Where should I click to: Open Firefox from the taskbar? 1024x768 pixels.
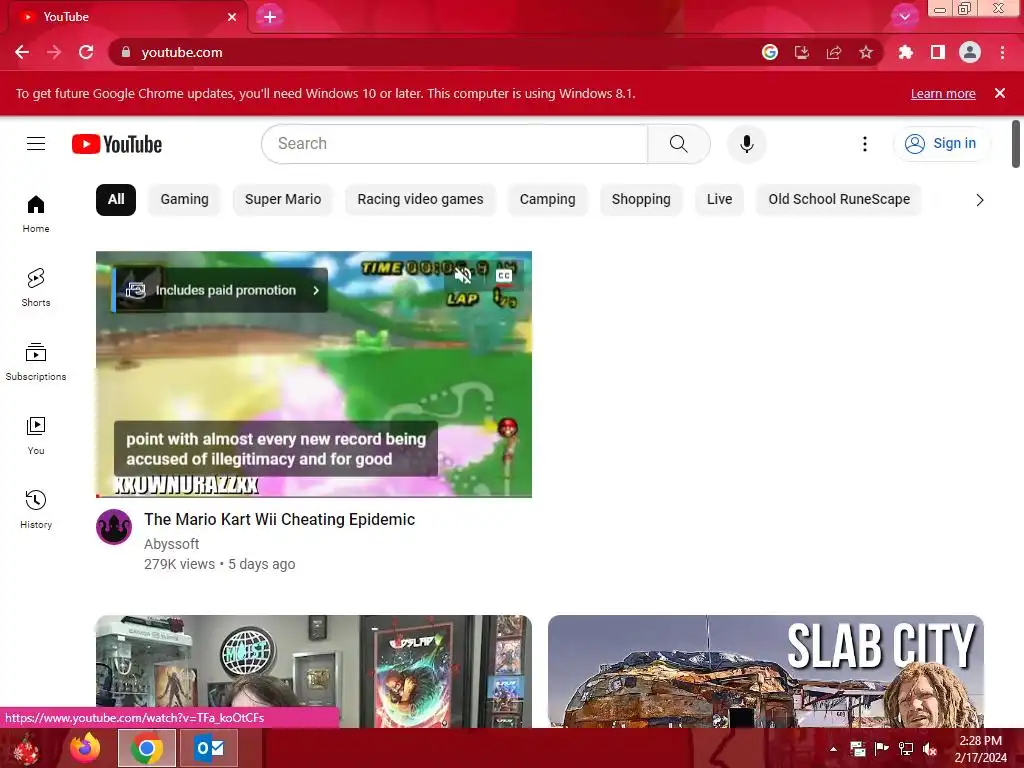point(86,748)
